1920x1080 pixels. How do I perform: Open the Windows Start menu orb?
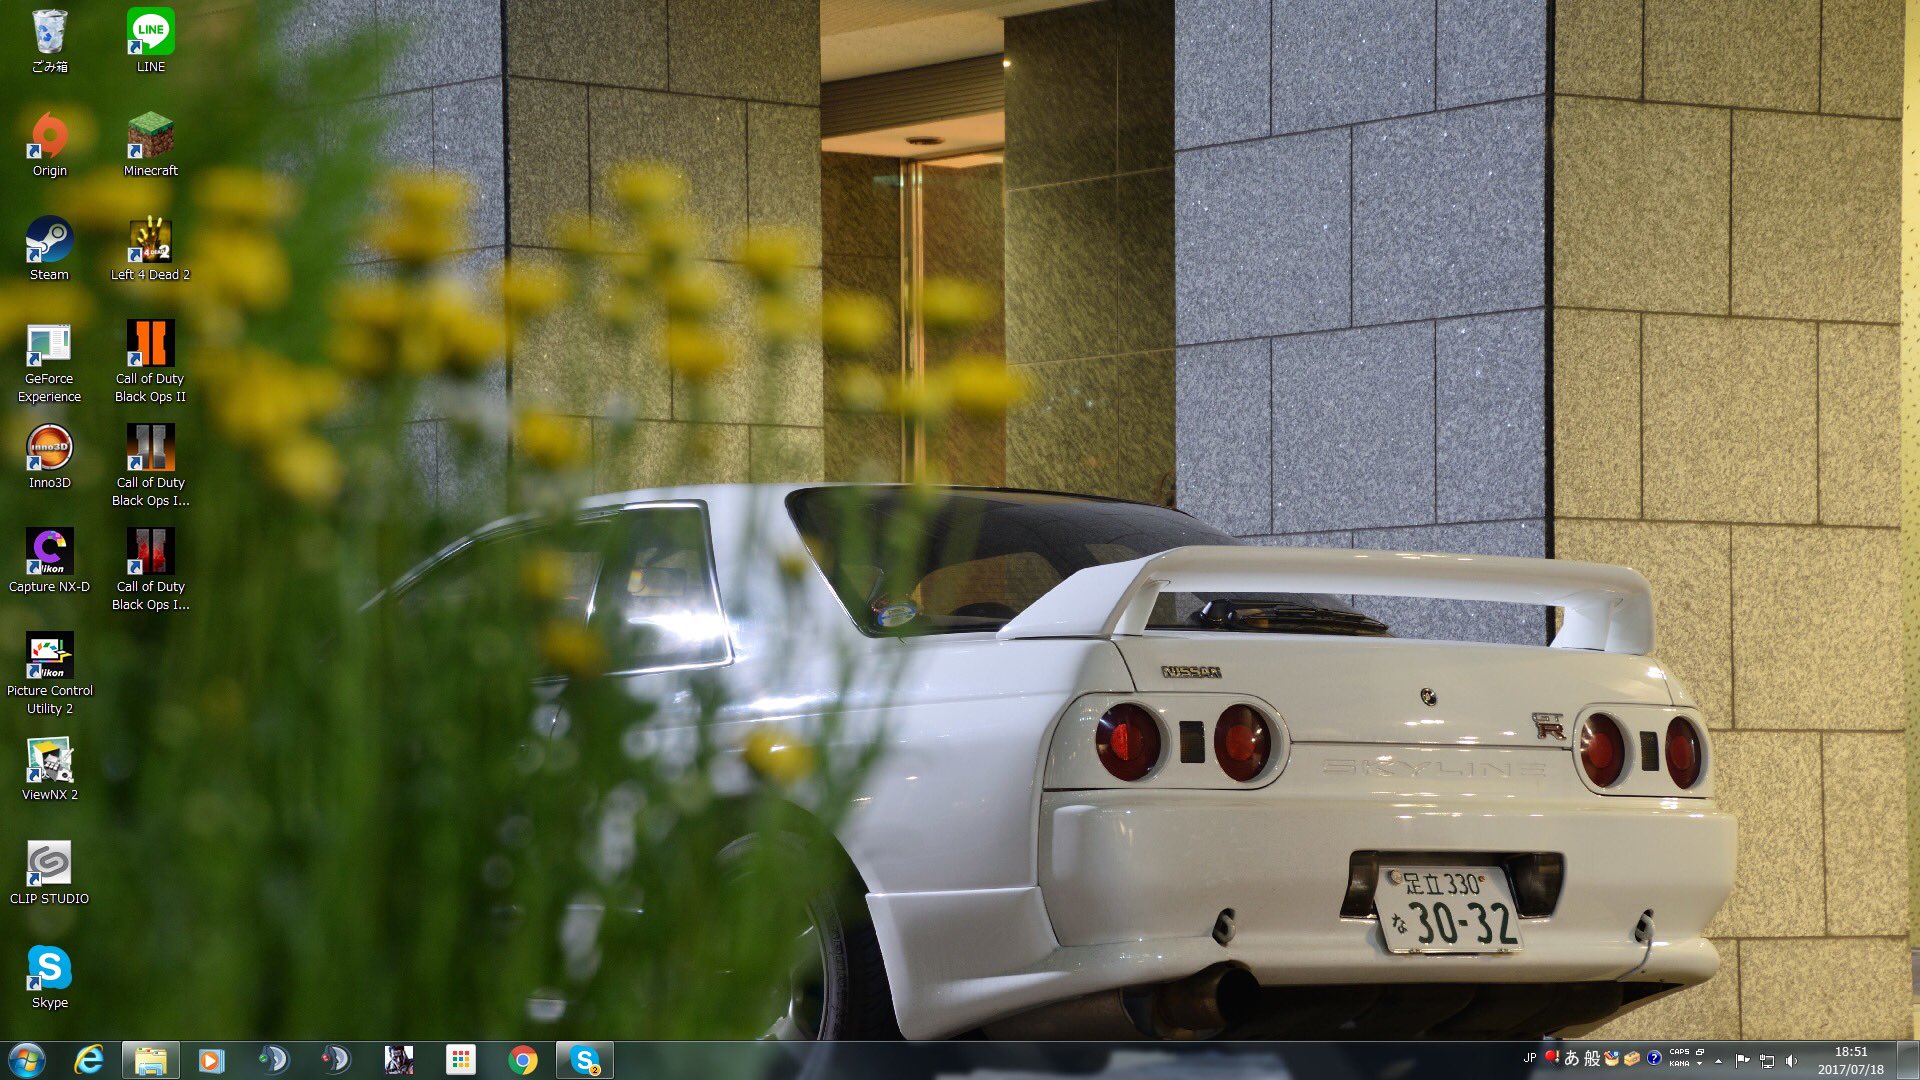[26, 1060]
